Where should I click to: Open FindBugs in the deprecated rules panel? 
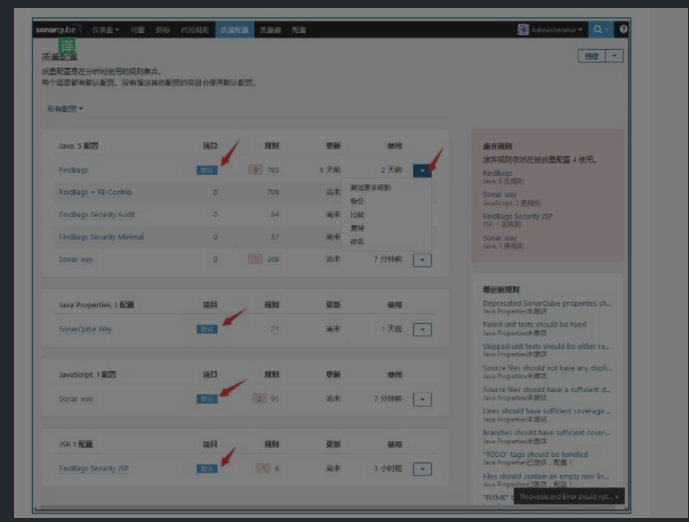(497, 173)
